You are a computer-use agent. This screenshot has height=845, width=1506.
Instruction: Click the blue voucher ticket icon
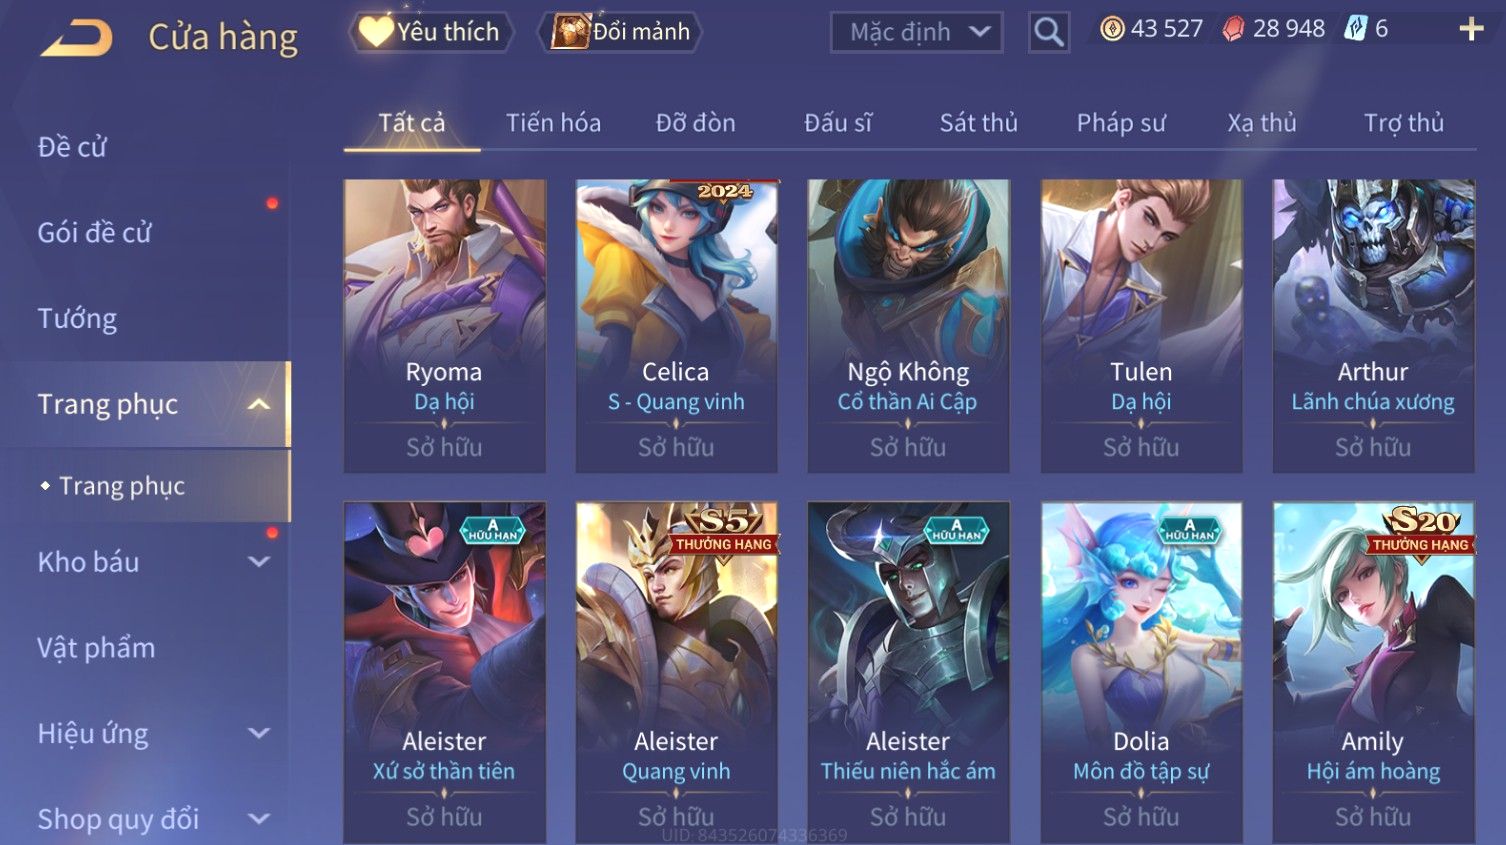(x=1355, y=29)
